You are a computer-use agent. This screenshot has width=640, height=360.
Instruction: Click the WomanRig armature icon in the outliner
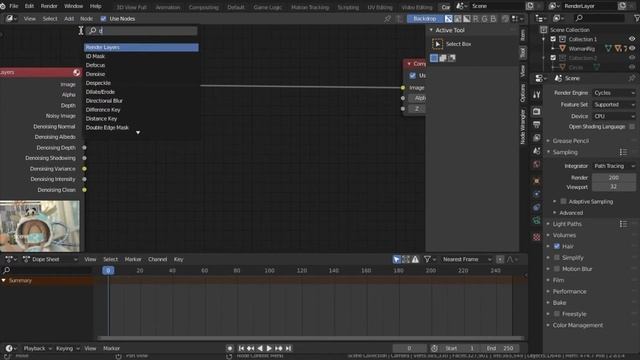point(562,49)
